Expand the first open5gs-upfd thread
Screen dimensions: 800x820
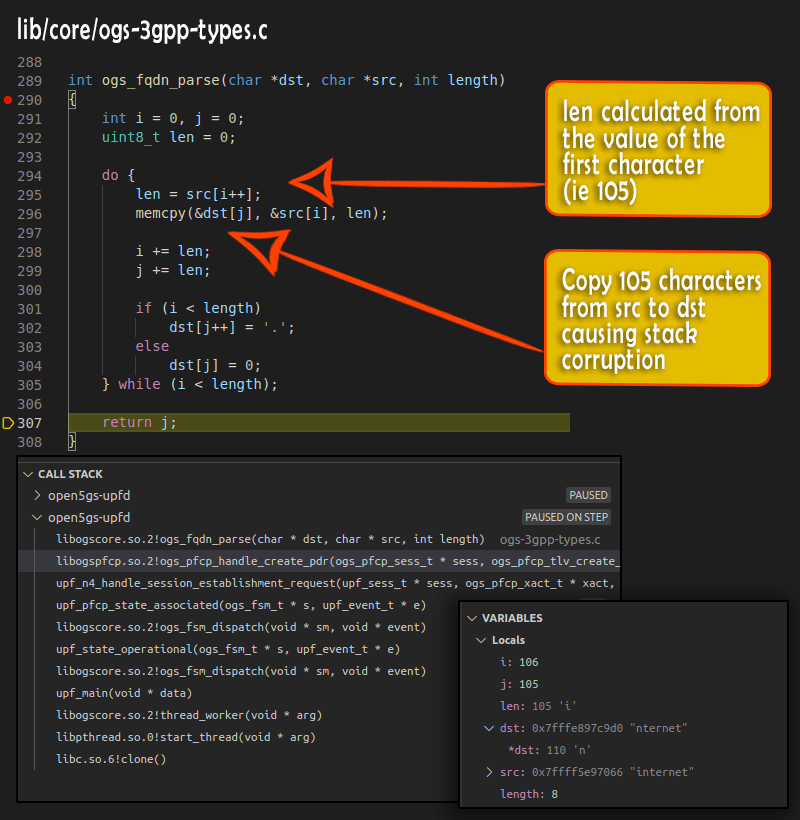tap(38, 495)
